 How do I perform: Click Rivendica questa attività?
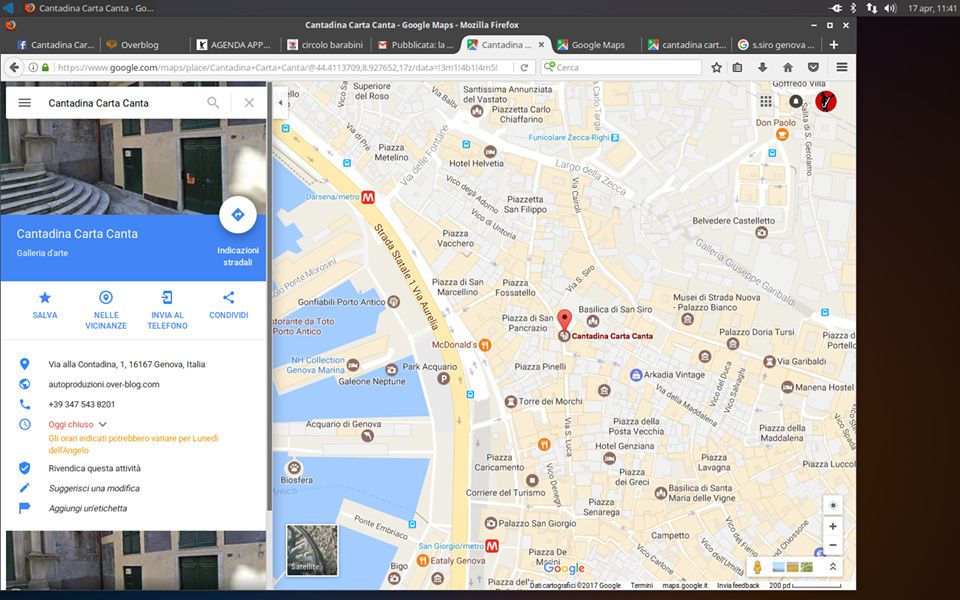(94, 468)
